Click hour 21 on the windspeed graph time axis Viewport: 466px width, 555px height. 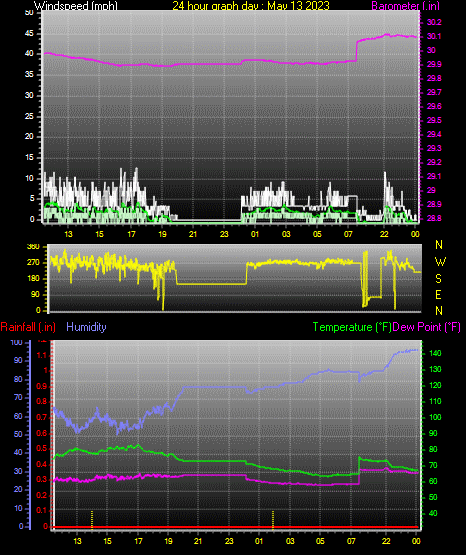coord(193,234)
